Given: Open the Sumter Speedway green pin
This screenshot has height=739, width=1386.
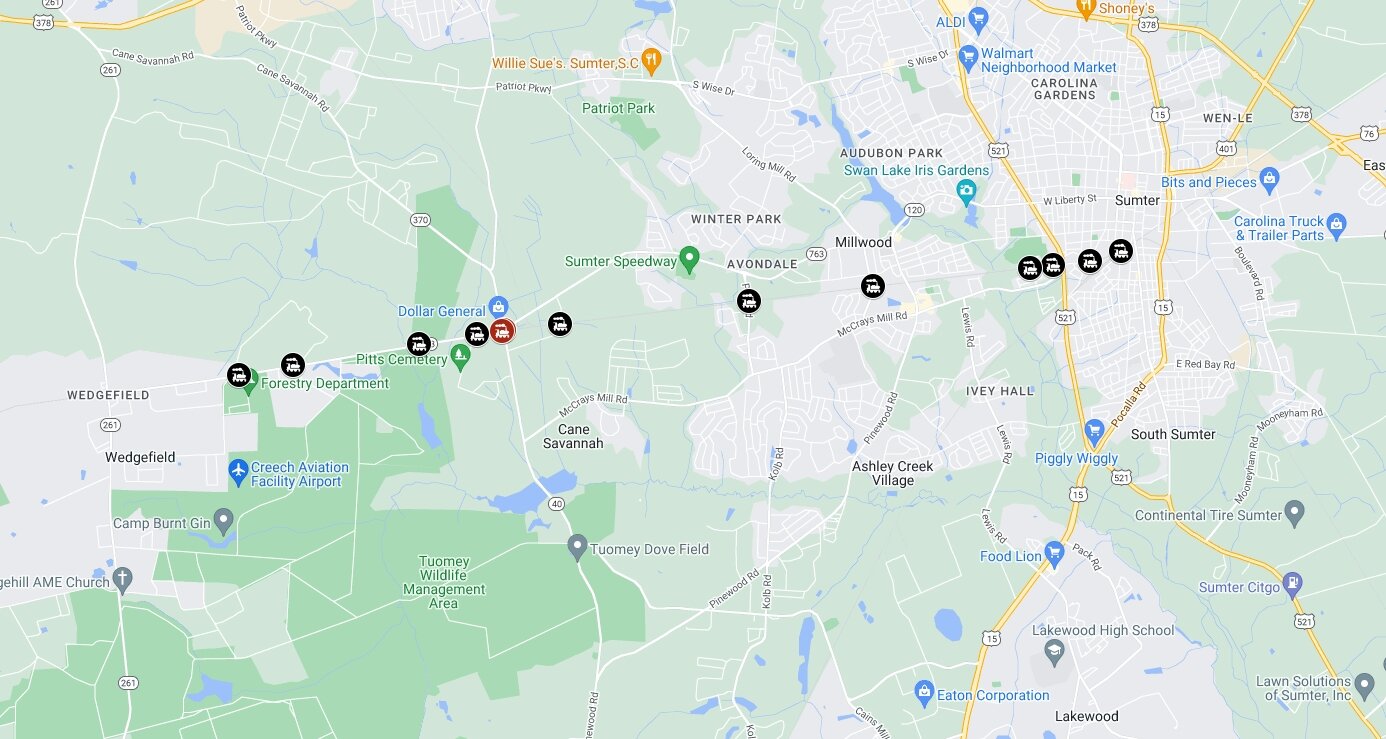Looking at the screenshot, I should [x=689, y=260].
